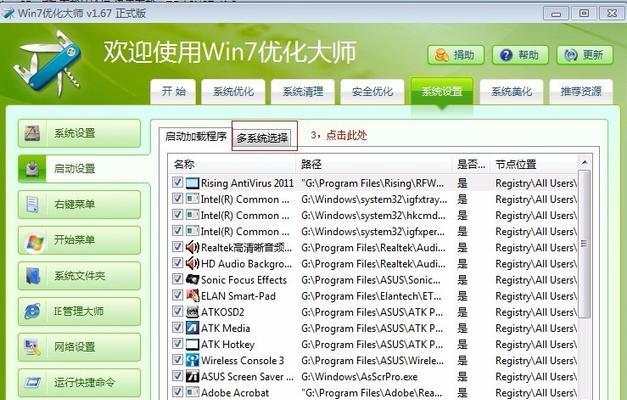Click the Realtek高清晰音频 speaker icon

tap(192, 248)
